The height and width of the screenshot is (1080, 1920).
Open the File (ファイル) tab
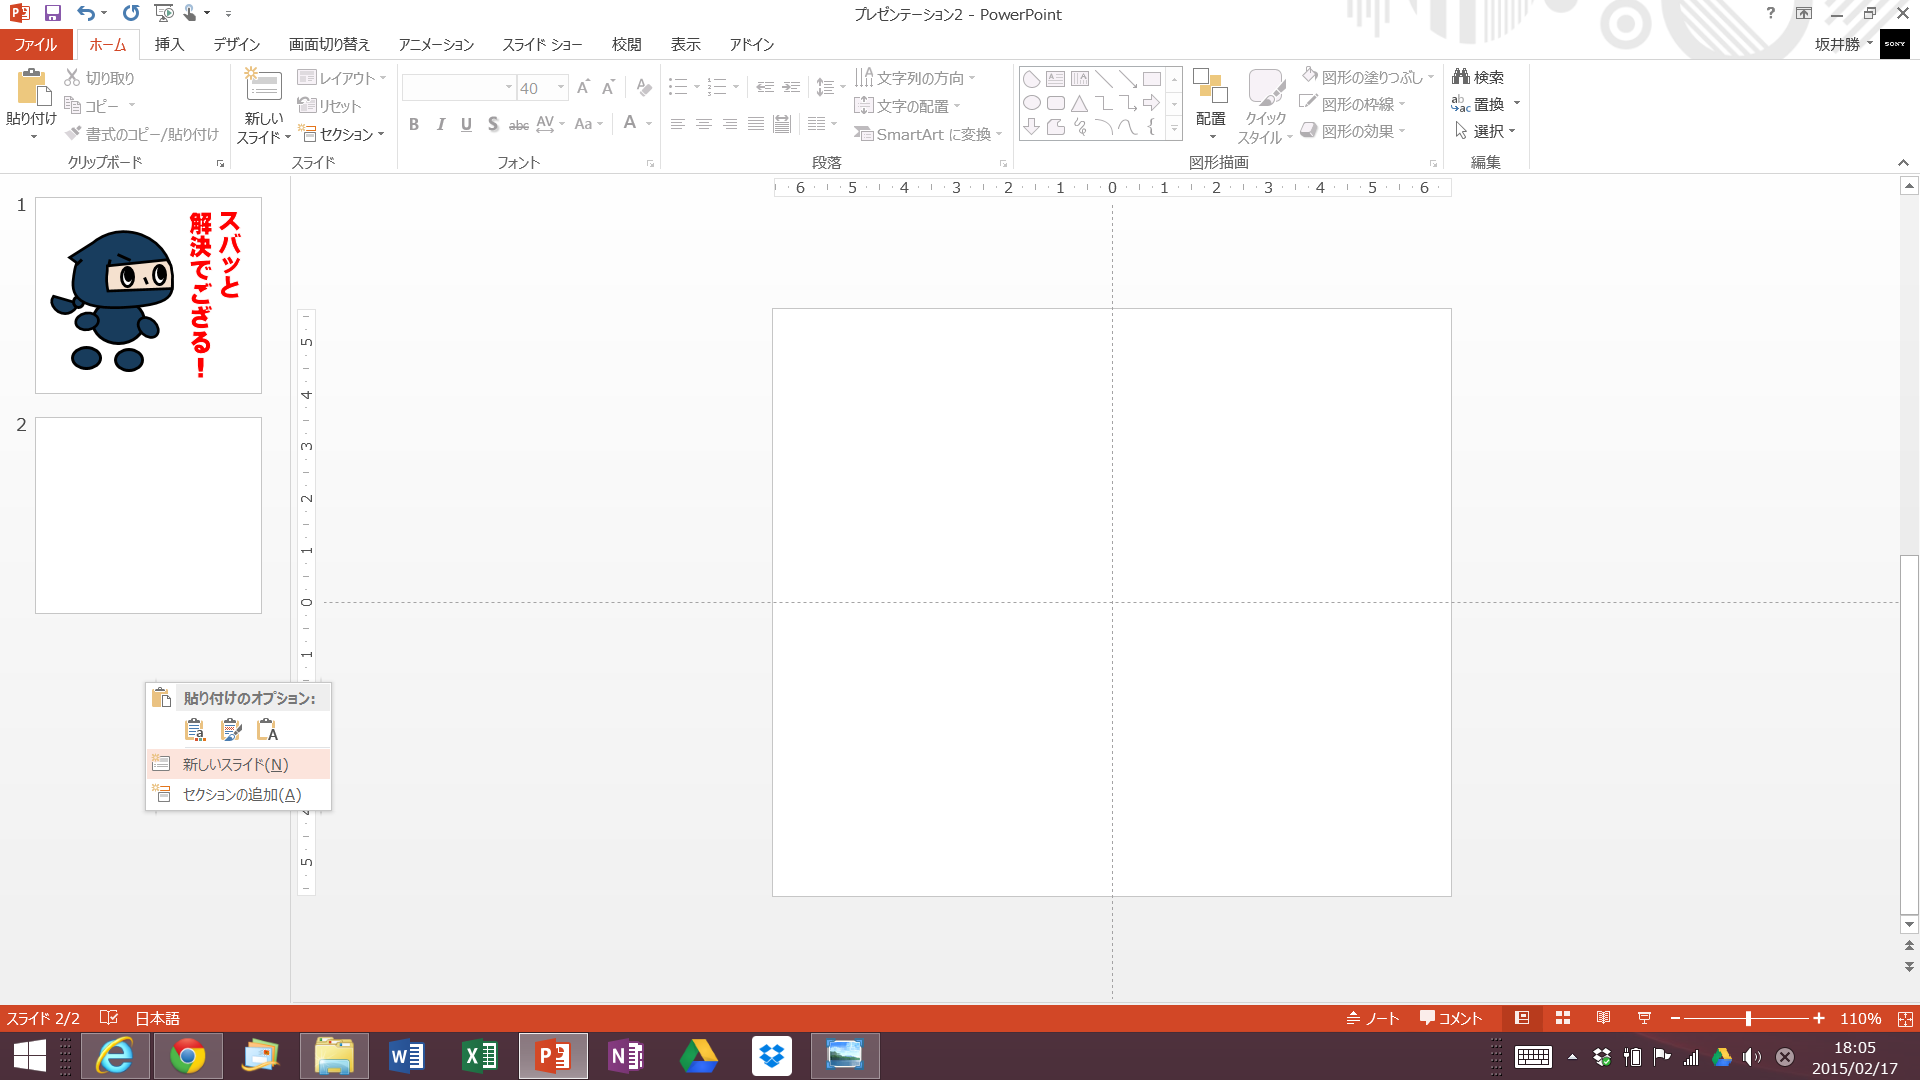pos(36,44)
